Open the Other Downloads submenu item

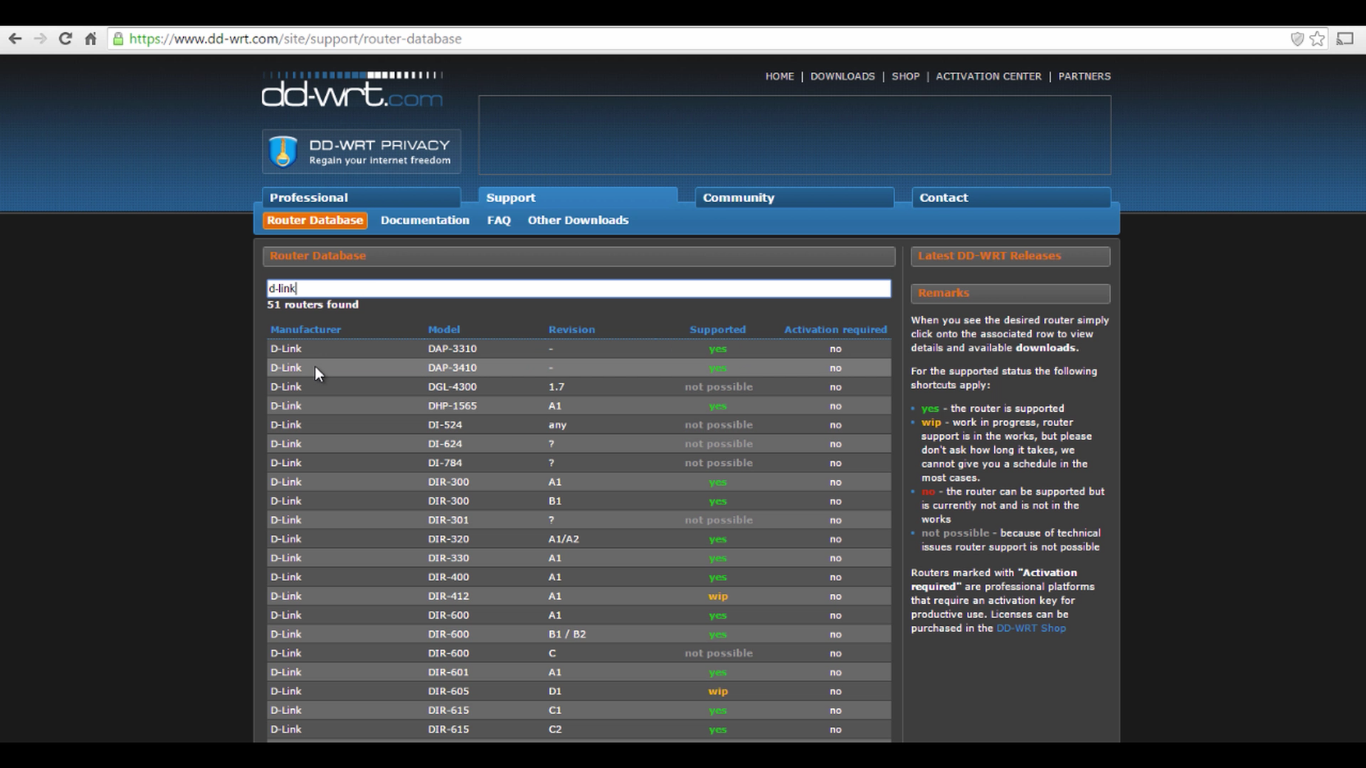pos(578,220)
